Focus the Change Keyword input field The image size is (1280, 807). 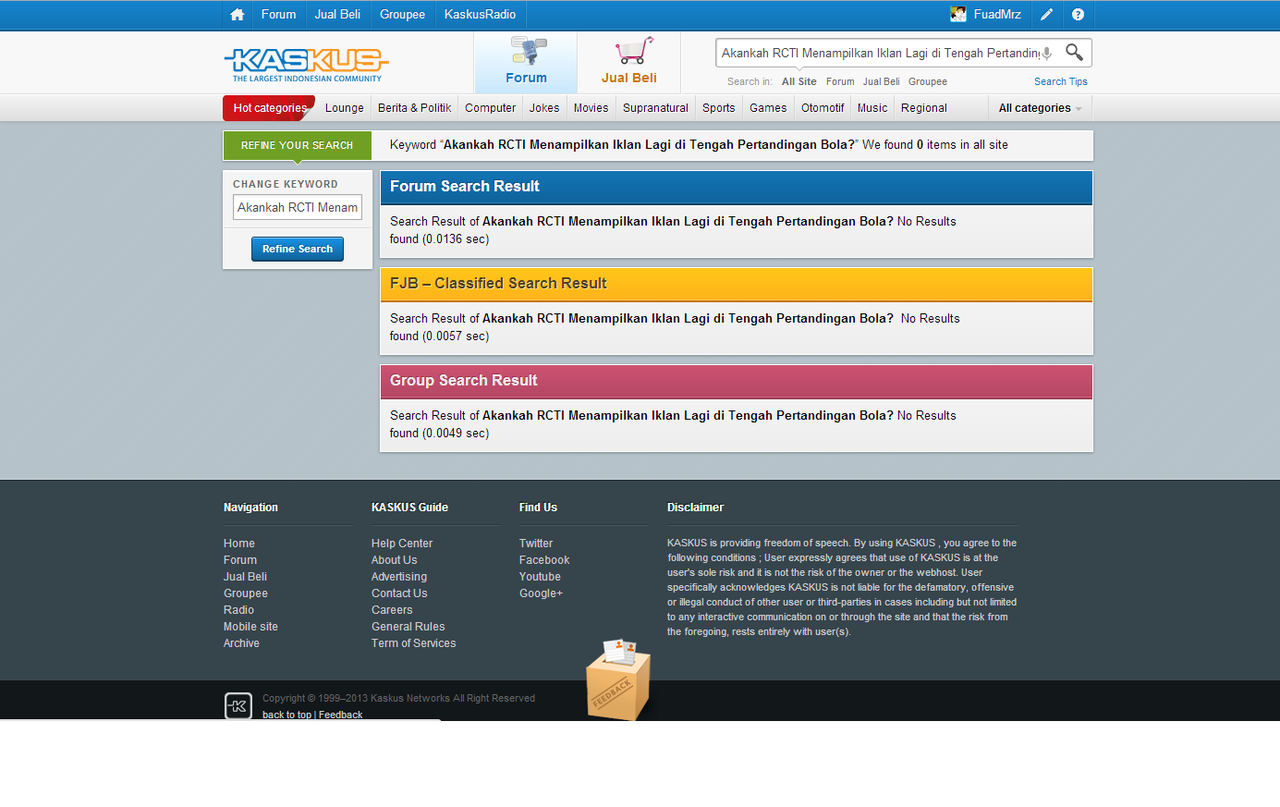point(297,207)
